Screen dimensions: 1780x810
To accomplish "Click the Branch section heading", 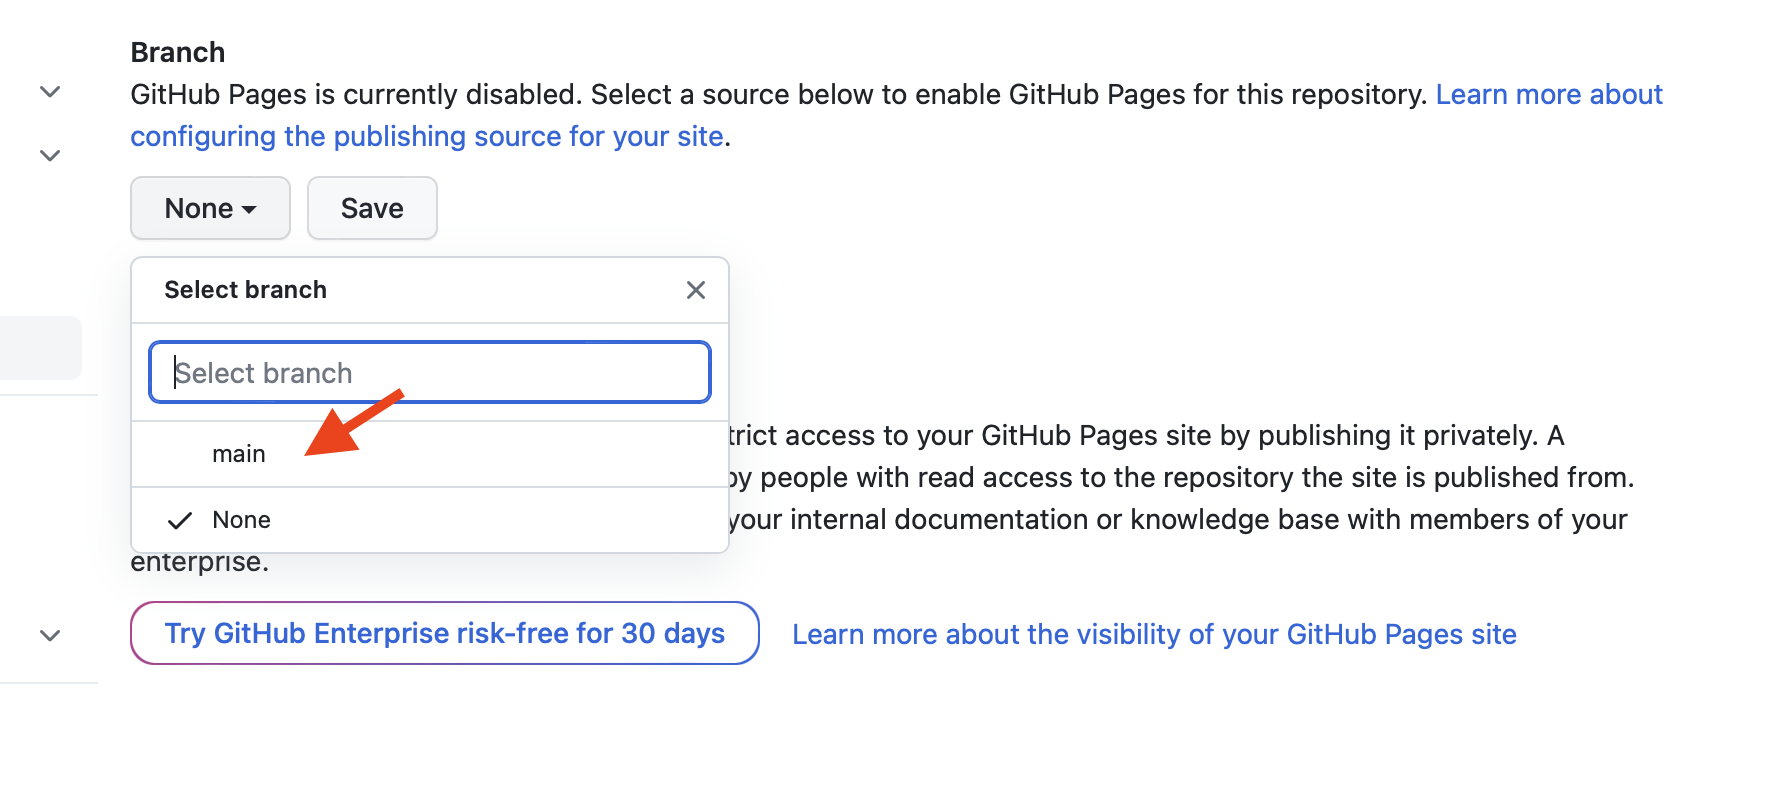I will (x=177, y=51).
